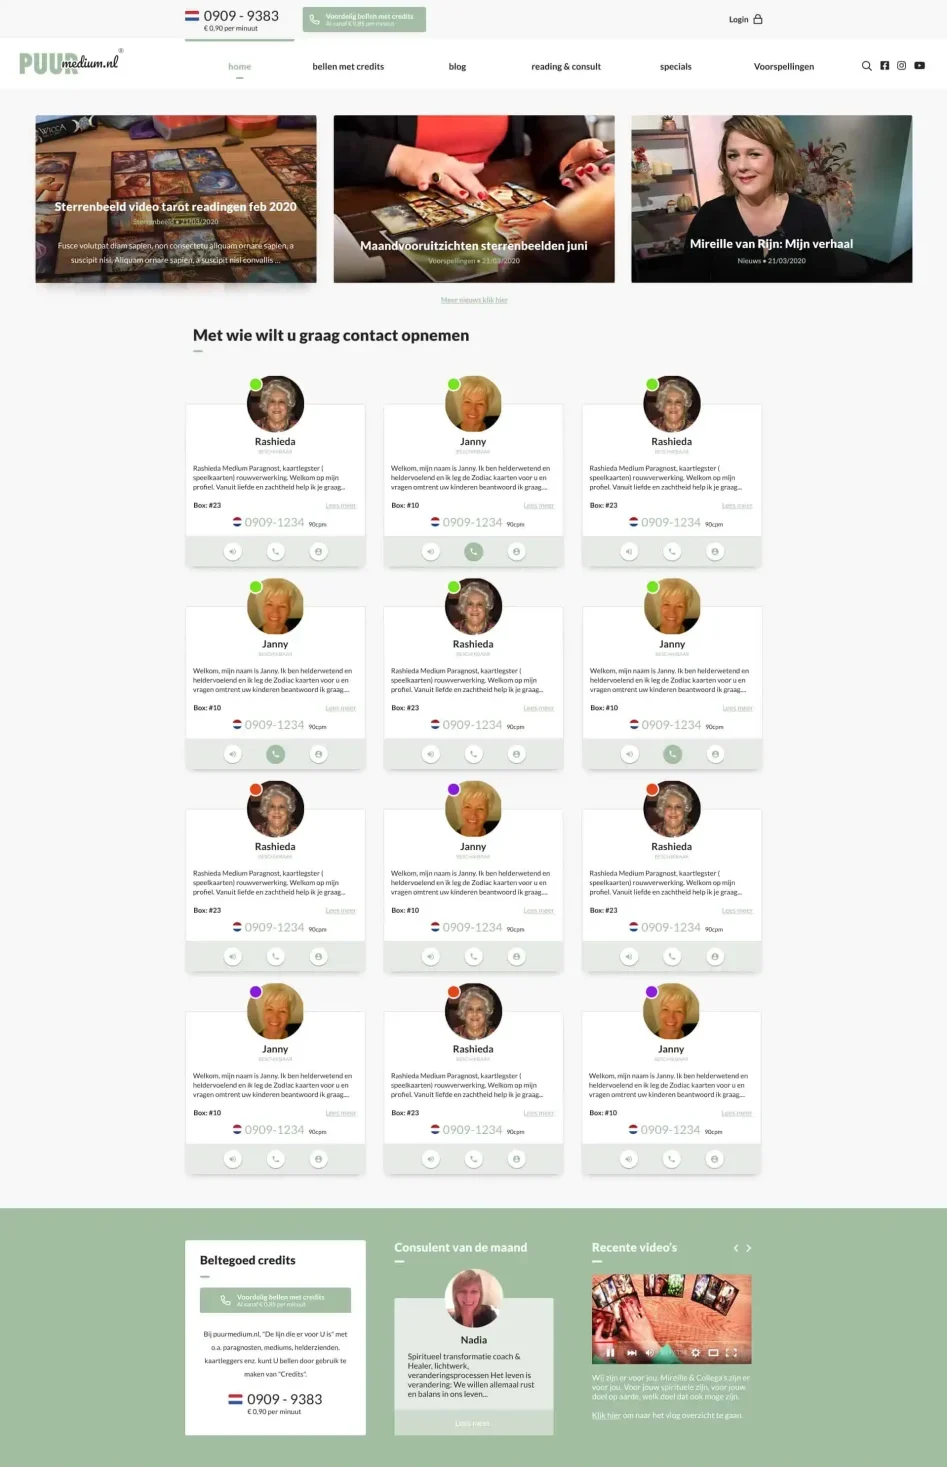Click the 'Login' link
Viewport: 947px width, 1467px height.
click(746, 19)
